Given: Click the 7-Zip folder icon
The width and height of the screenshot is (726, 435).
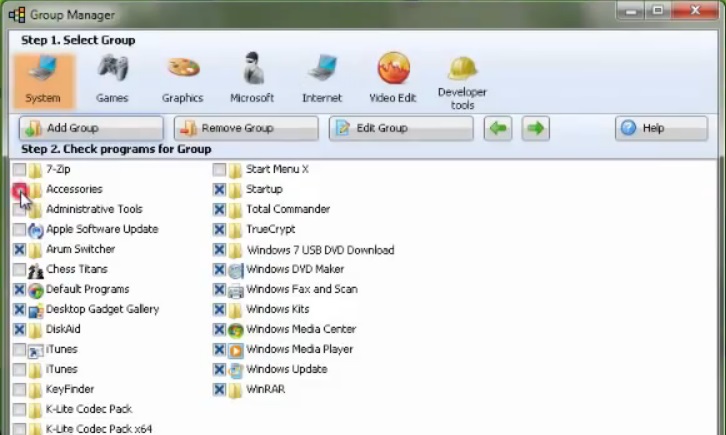Looking at the screenshot, I should 35,170.
